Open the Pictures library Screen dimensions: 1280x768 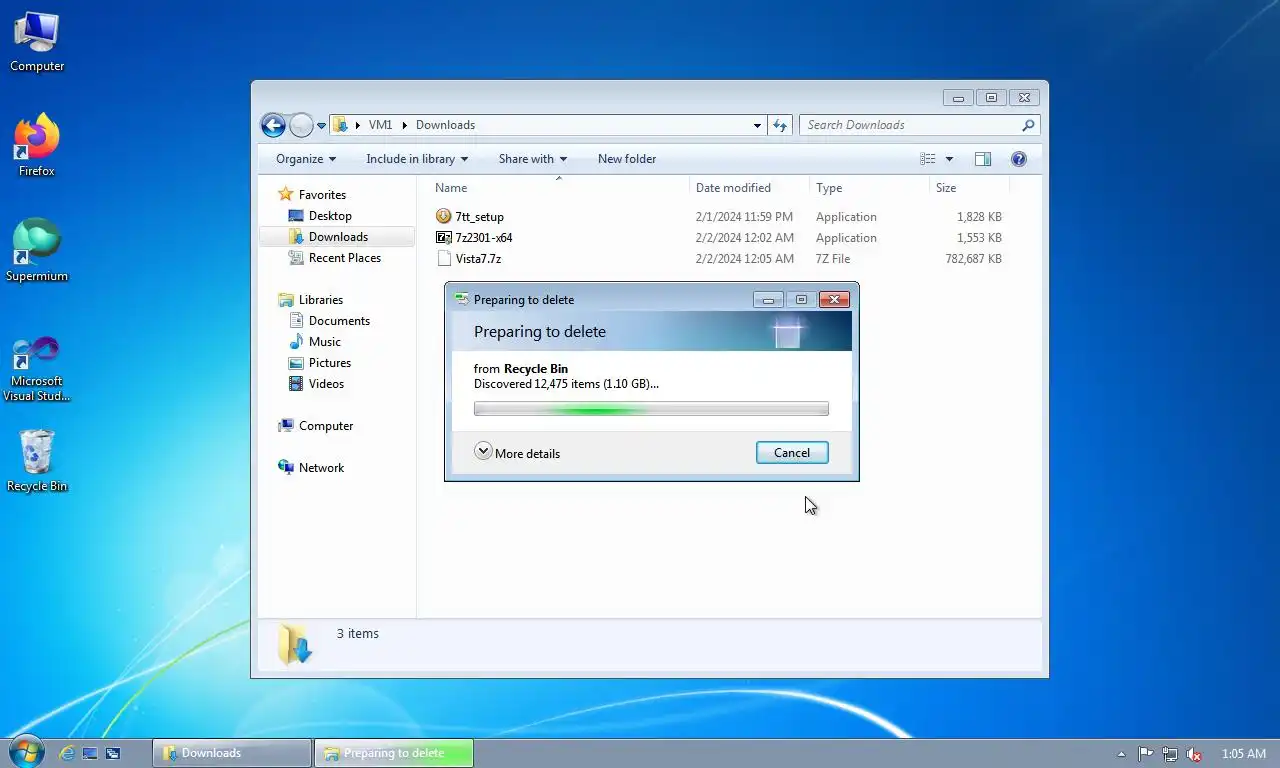click(x=330, y=363)
